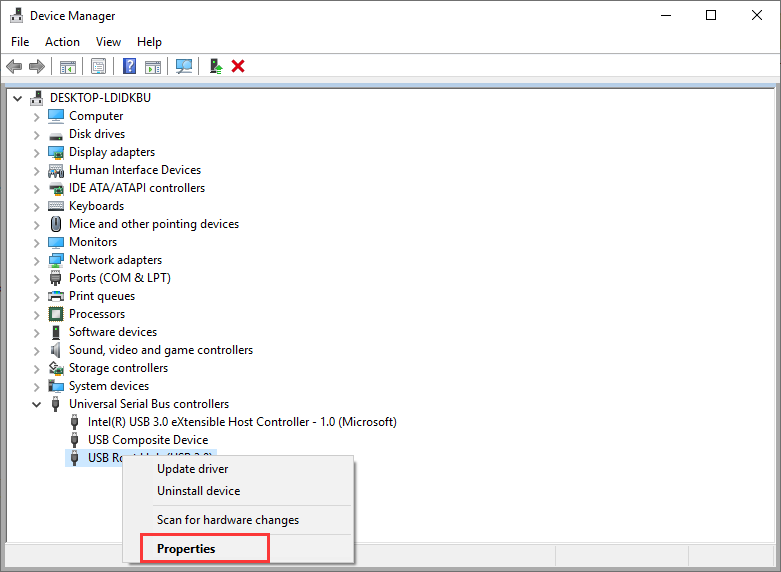Click the blue Help question mark icon
This screenshot has height=572, width=781.
tap(130, 66)
